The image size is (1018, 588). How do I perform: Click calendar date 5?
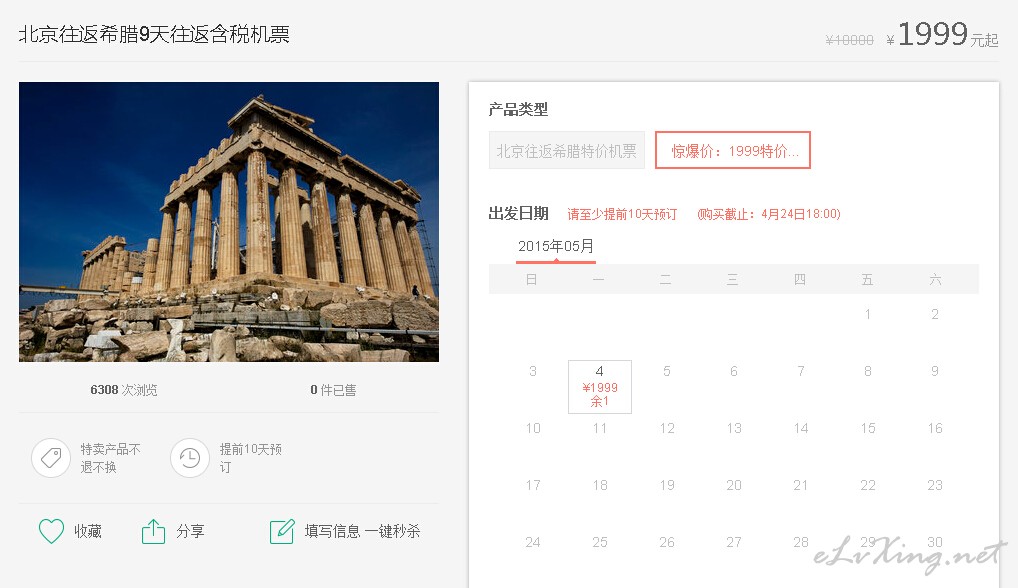pyautogui.click(x=667, y=371)
